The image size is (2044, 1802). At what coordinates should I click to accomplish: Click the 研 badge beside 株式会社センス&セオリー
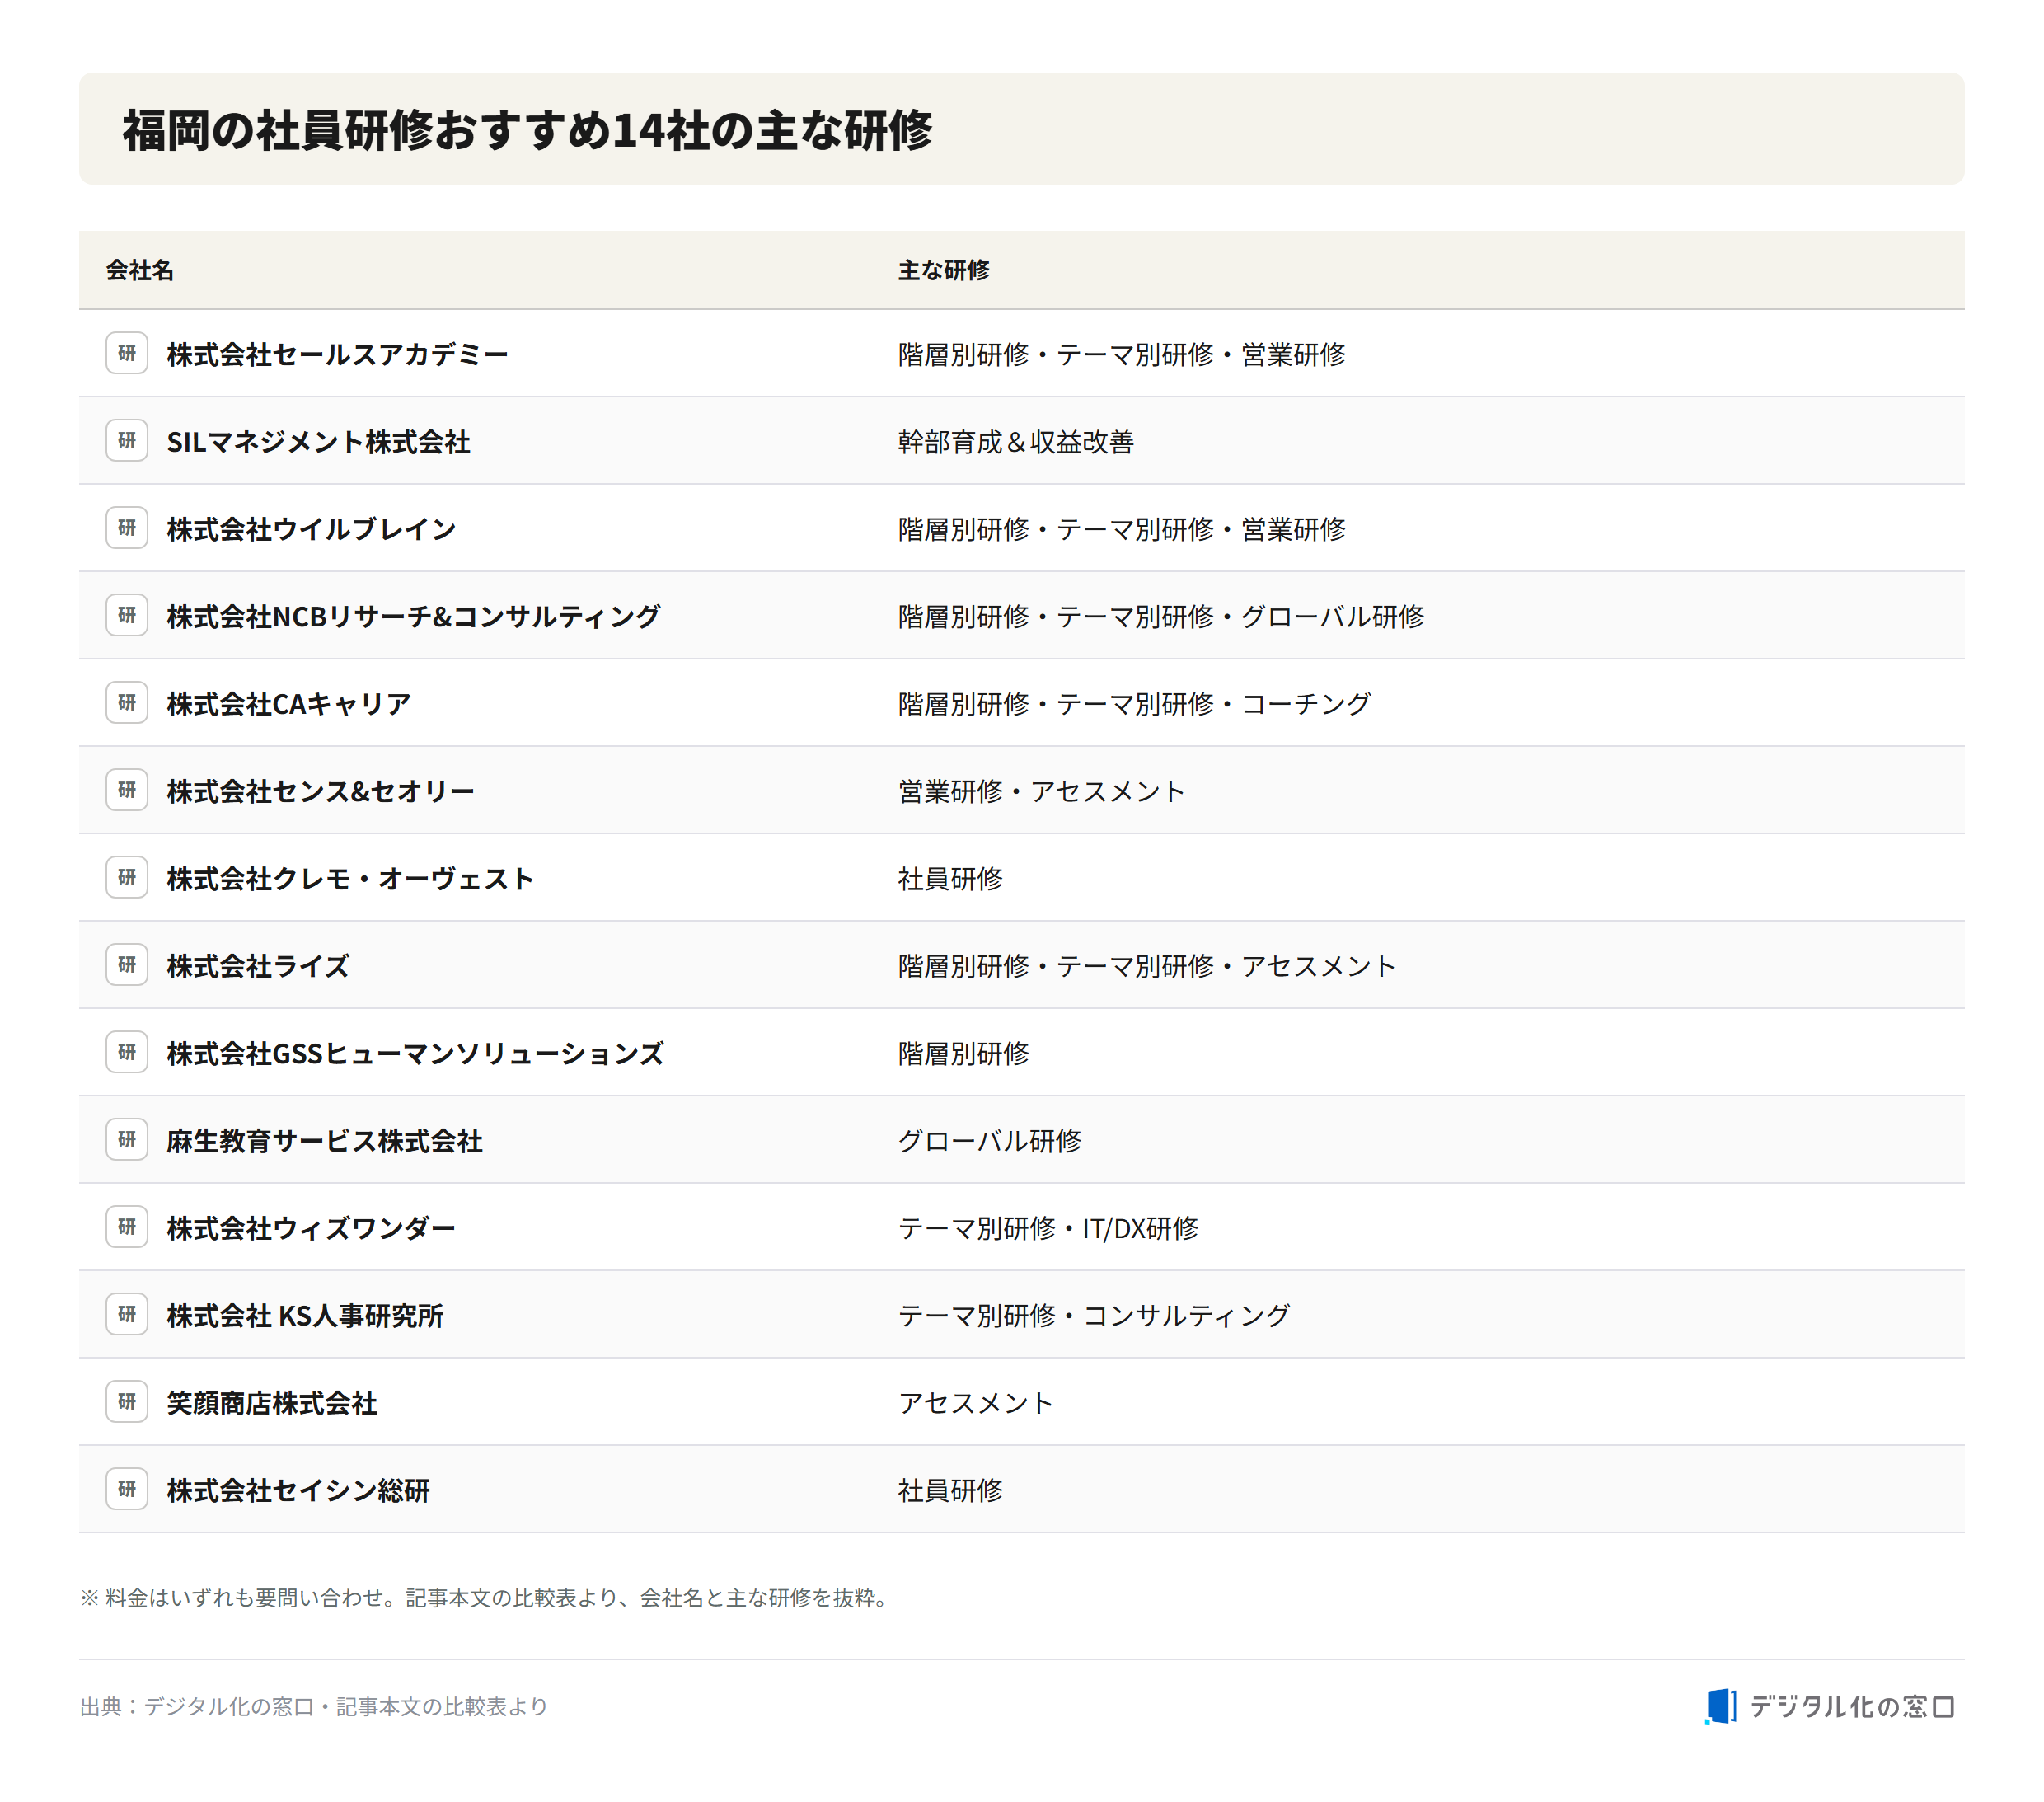pyautogui.click(x=127, y=790)
